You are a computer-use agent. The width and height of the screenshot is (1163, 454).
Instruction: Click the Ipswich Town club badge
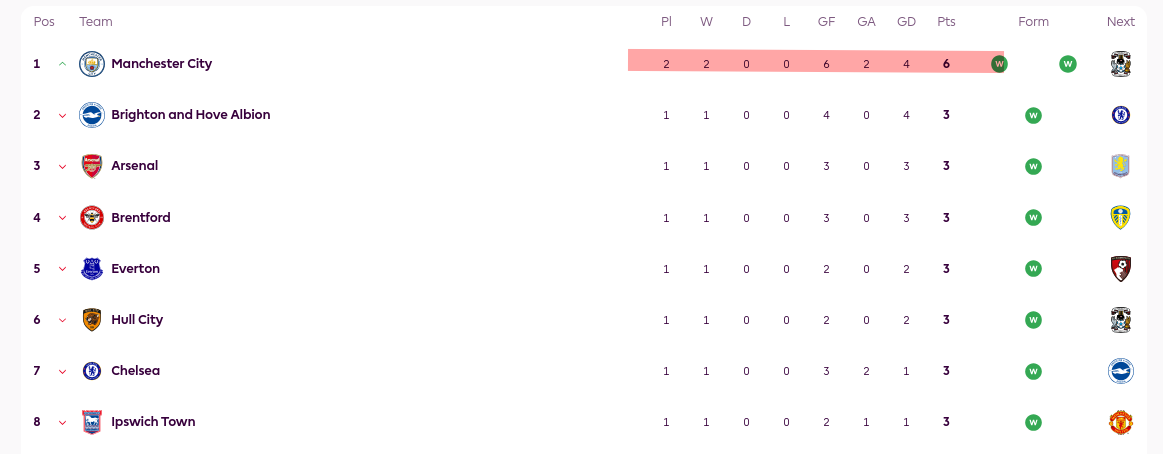pos(92,422)
